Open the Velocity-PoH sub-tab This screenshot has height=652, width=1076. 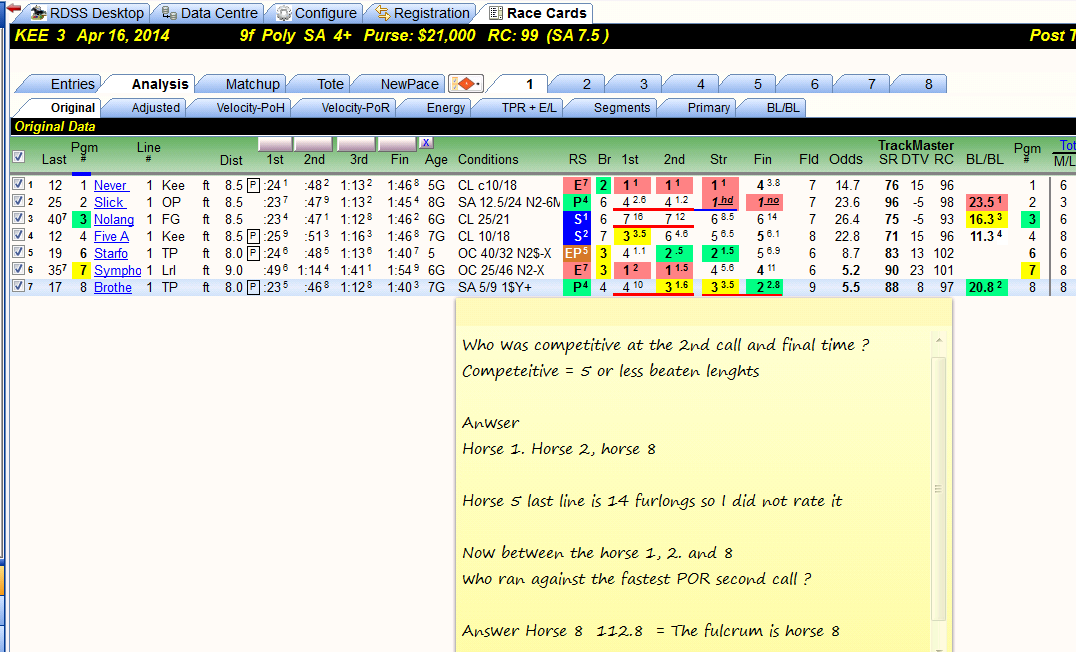point(250,108)
